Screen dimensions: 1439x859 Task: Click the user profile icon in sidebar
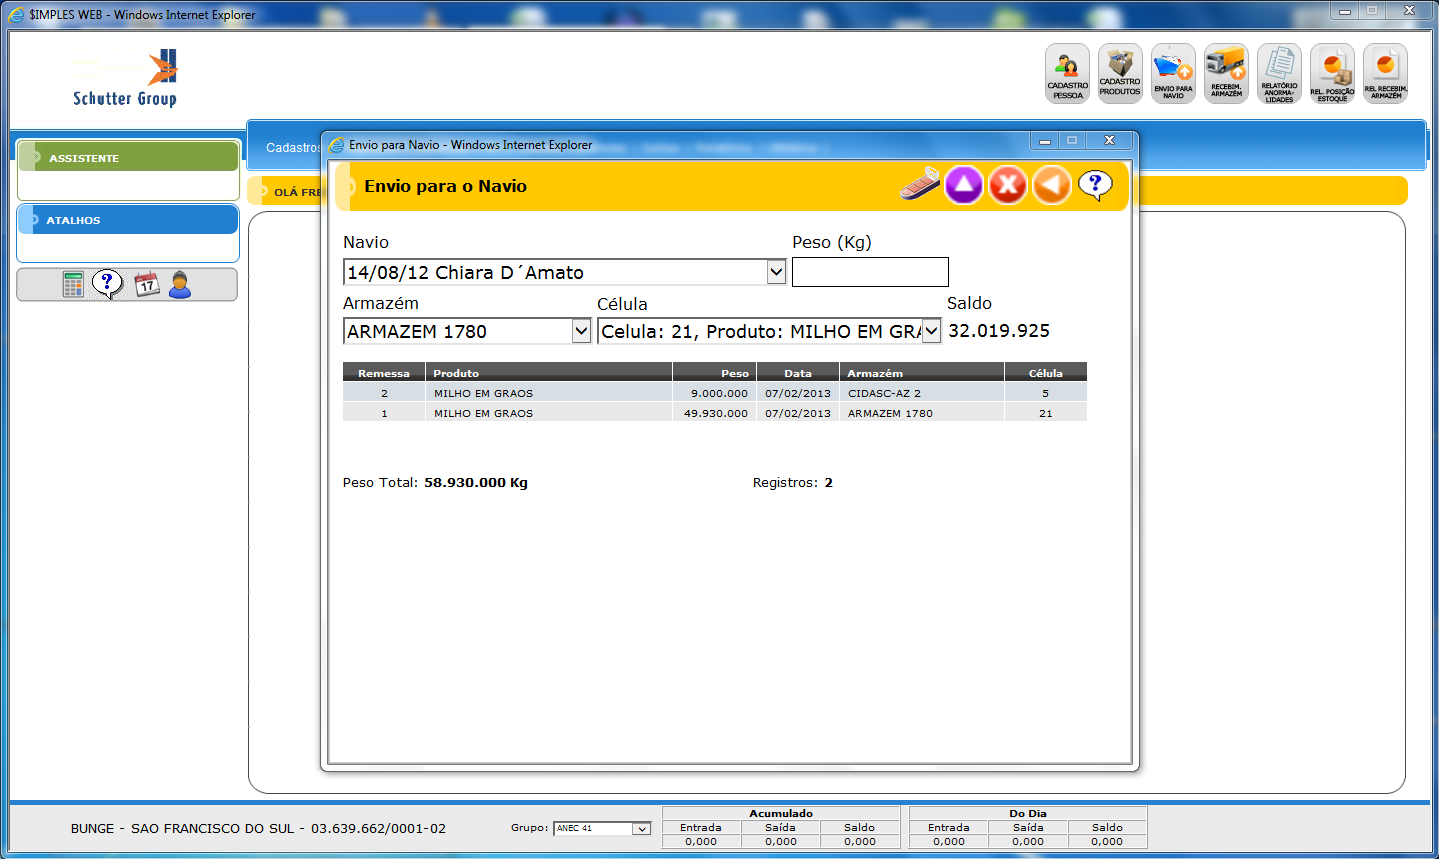pos(180,285)
